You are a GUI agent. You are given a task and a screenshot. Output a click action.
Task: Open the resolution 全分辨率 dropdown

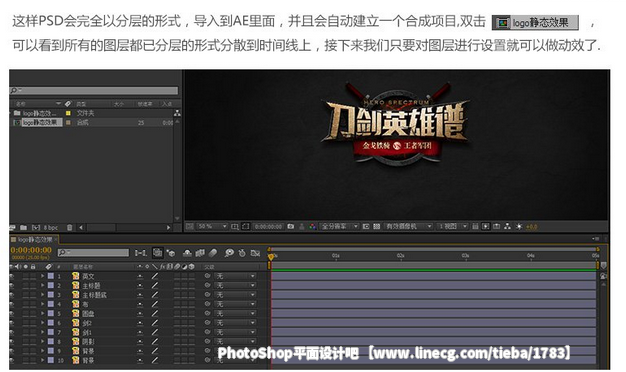[x=339, y=226]
